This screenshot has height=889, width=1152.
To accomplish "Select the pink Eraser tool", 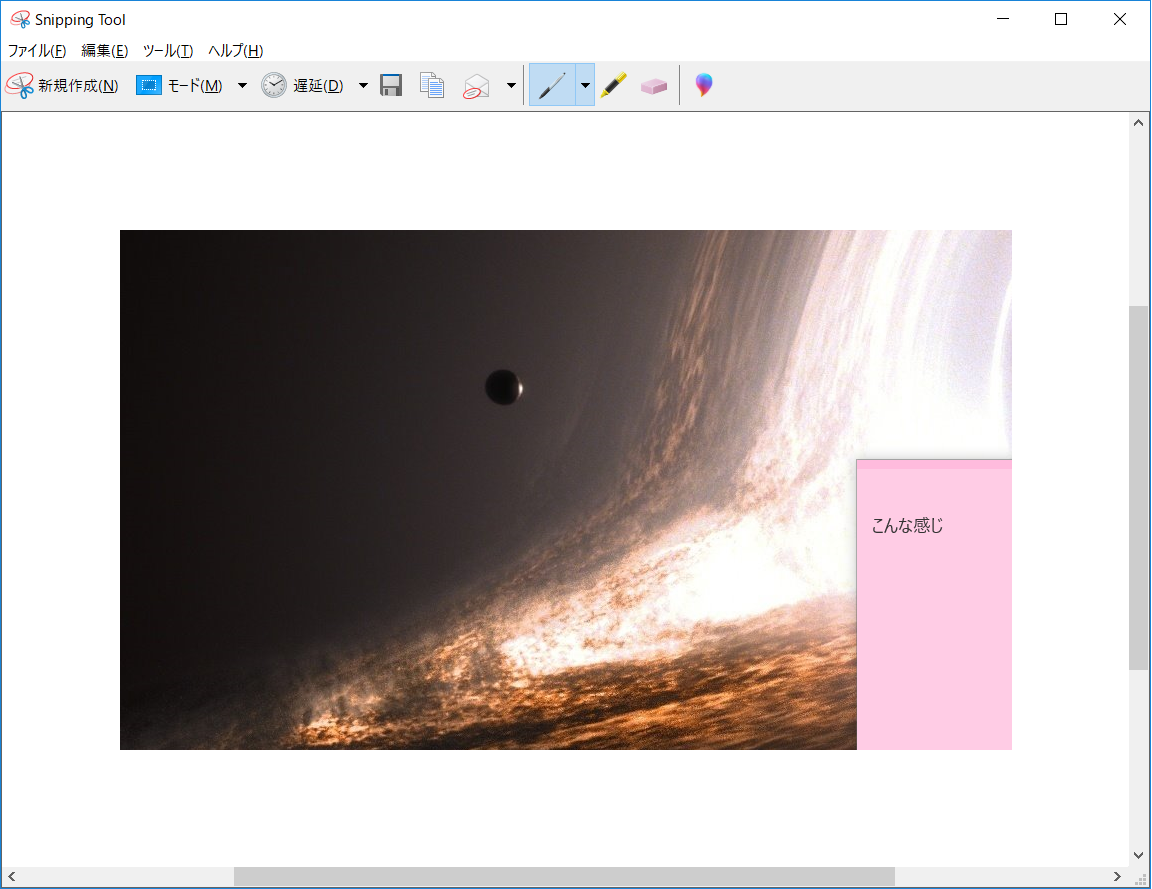I will [653, 86].
